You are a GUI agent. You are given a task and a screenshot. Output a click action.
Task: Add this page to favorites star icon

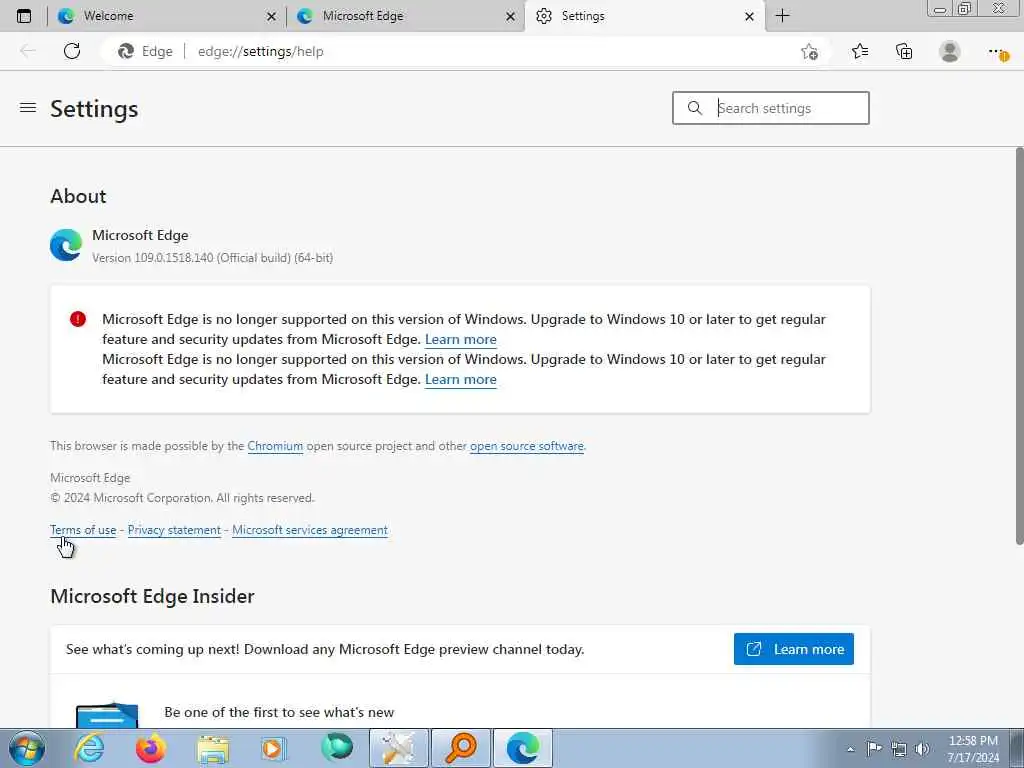click(809, 52)
